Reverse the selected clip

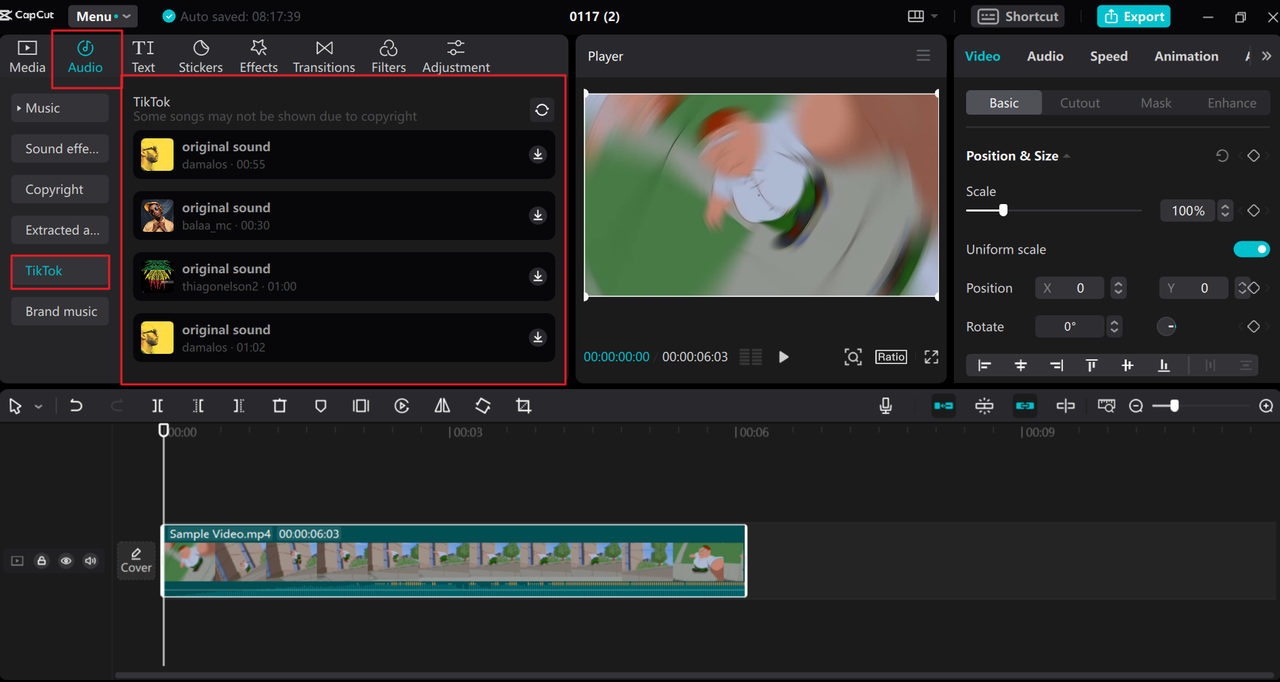(x=402, y=406)
